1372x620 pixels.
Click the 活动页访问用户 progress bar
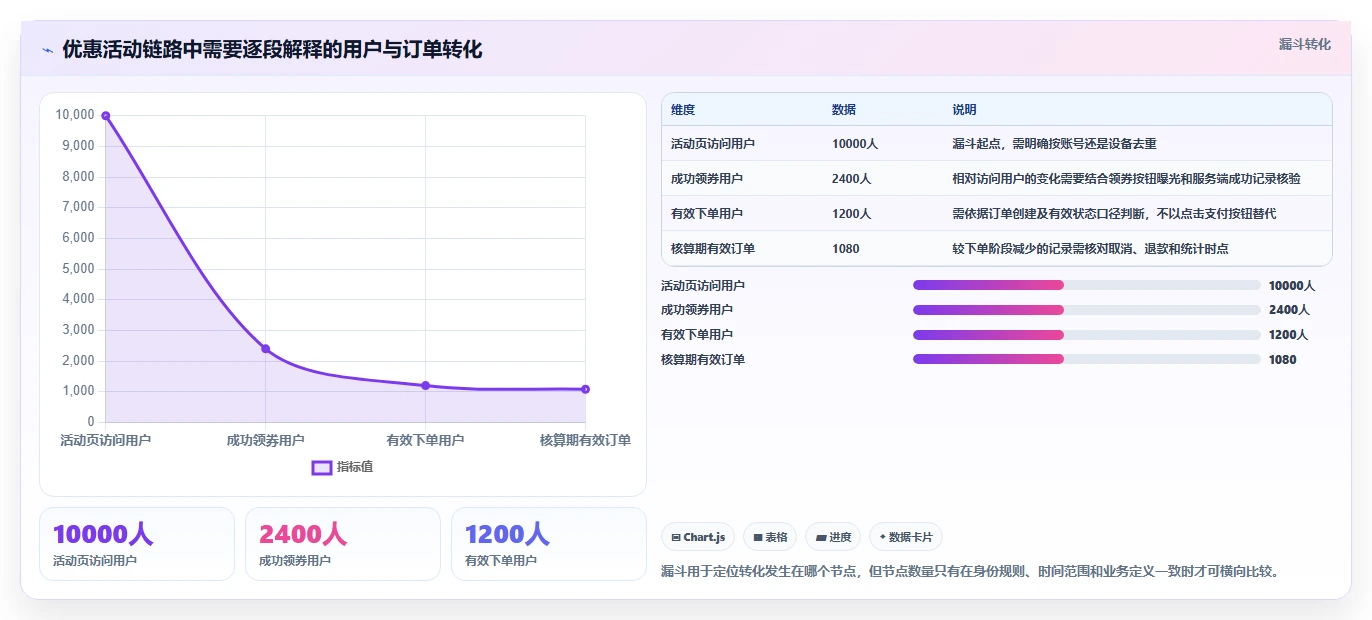click(x=1086, y=285)
